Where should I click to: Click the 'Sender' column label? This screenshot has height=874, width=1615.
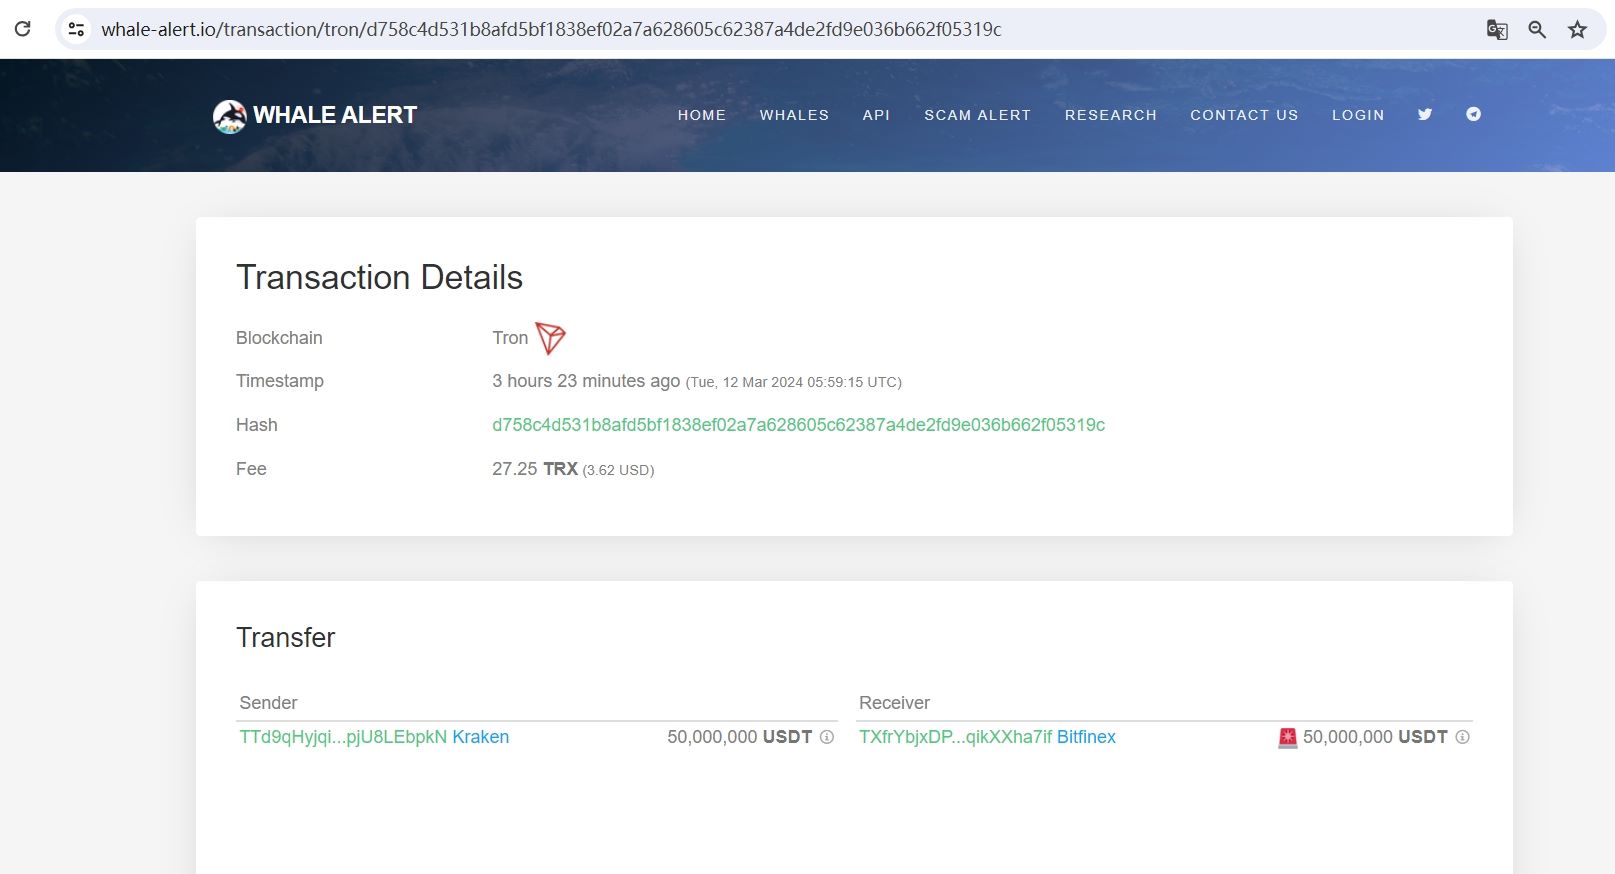pos(268,703)
